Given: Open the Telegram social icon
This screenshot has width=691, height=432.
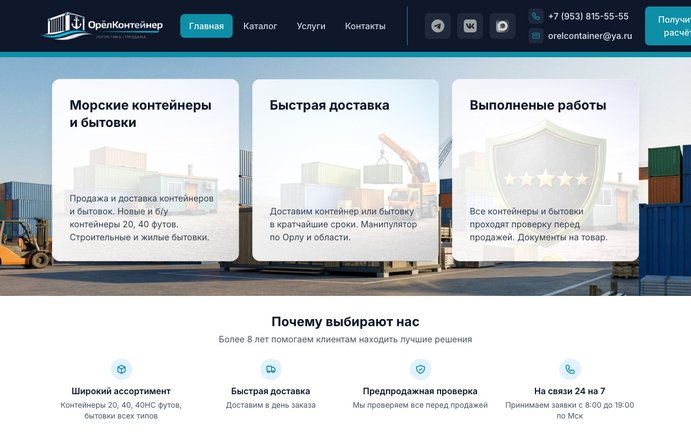Looking at the screenshot, I should pyautogui.click(x=438, y=26).
